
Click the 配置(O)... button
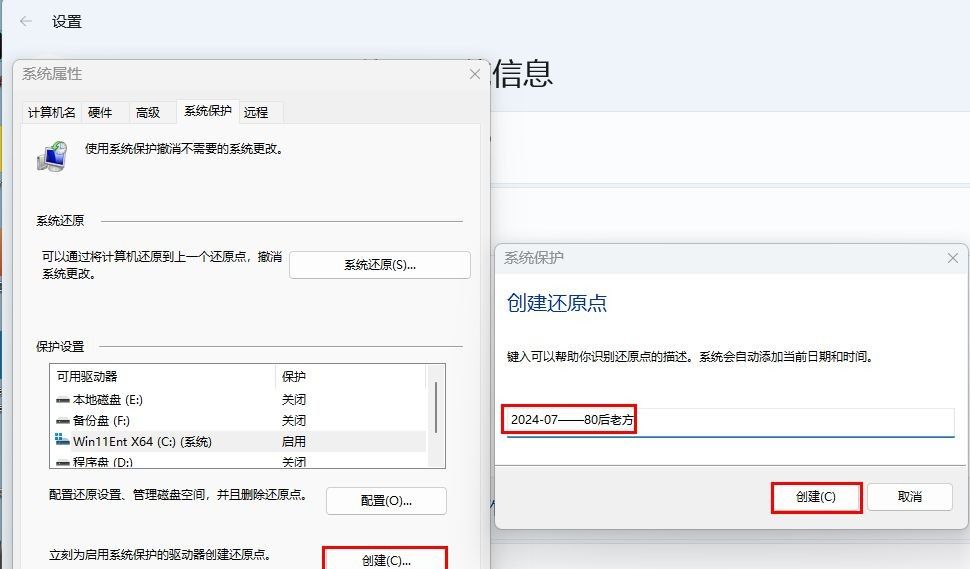(x=386, y=501)
